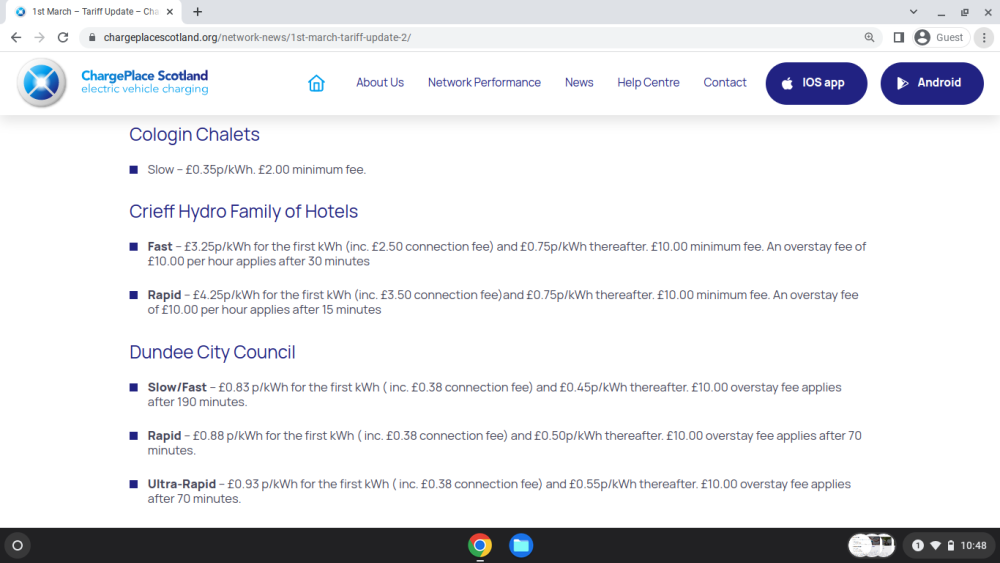Open the Guest profile menu
This screenshot has height=563, width=1000.
click(x=939, y=38)
